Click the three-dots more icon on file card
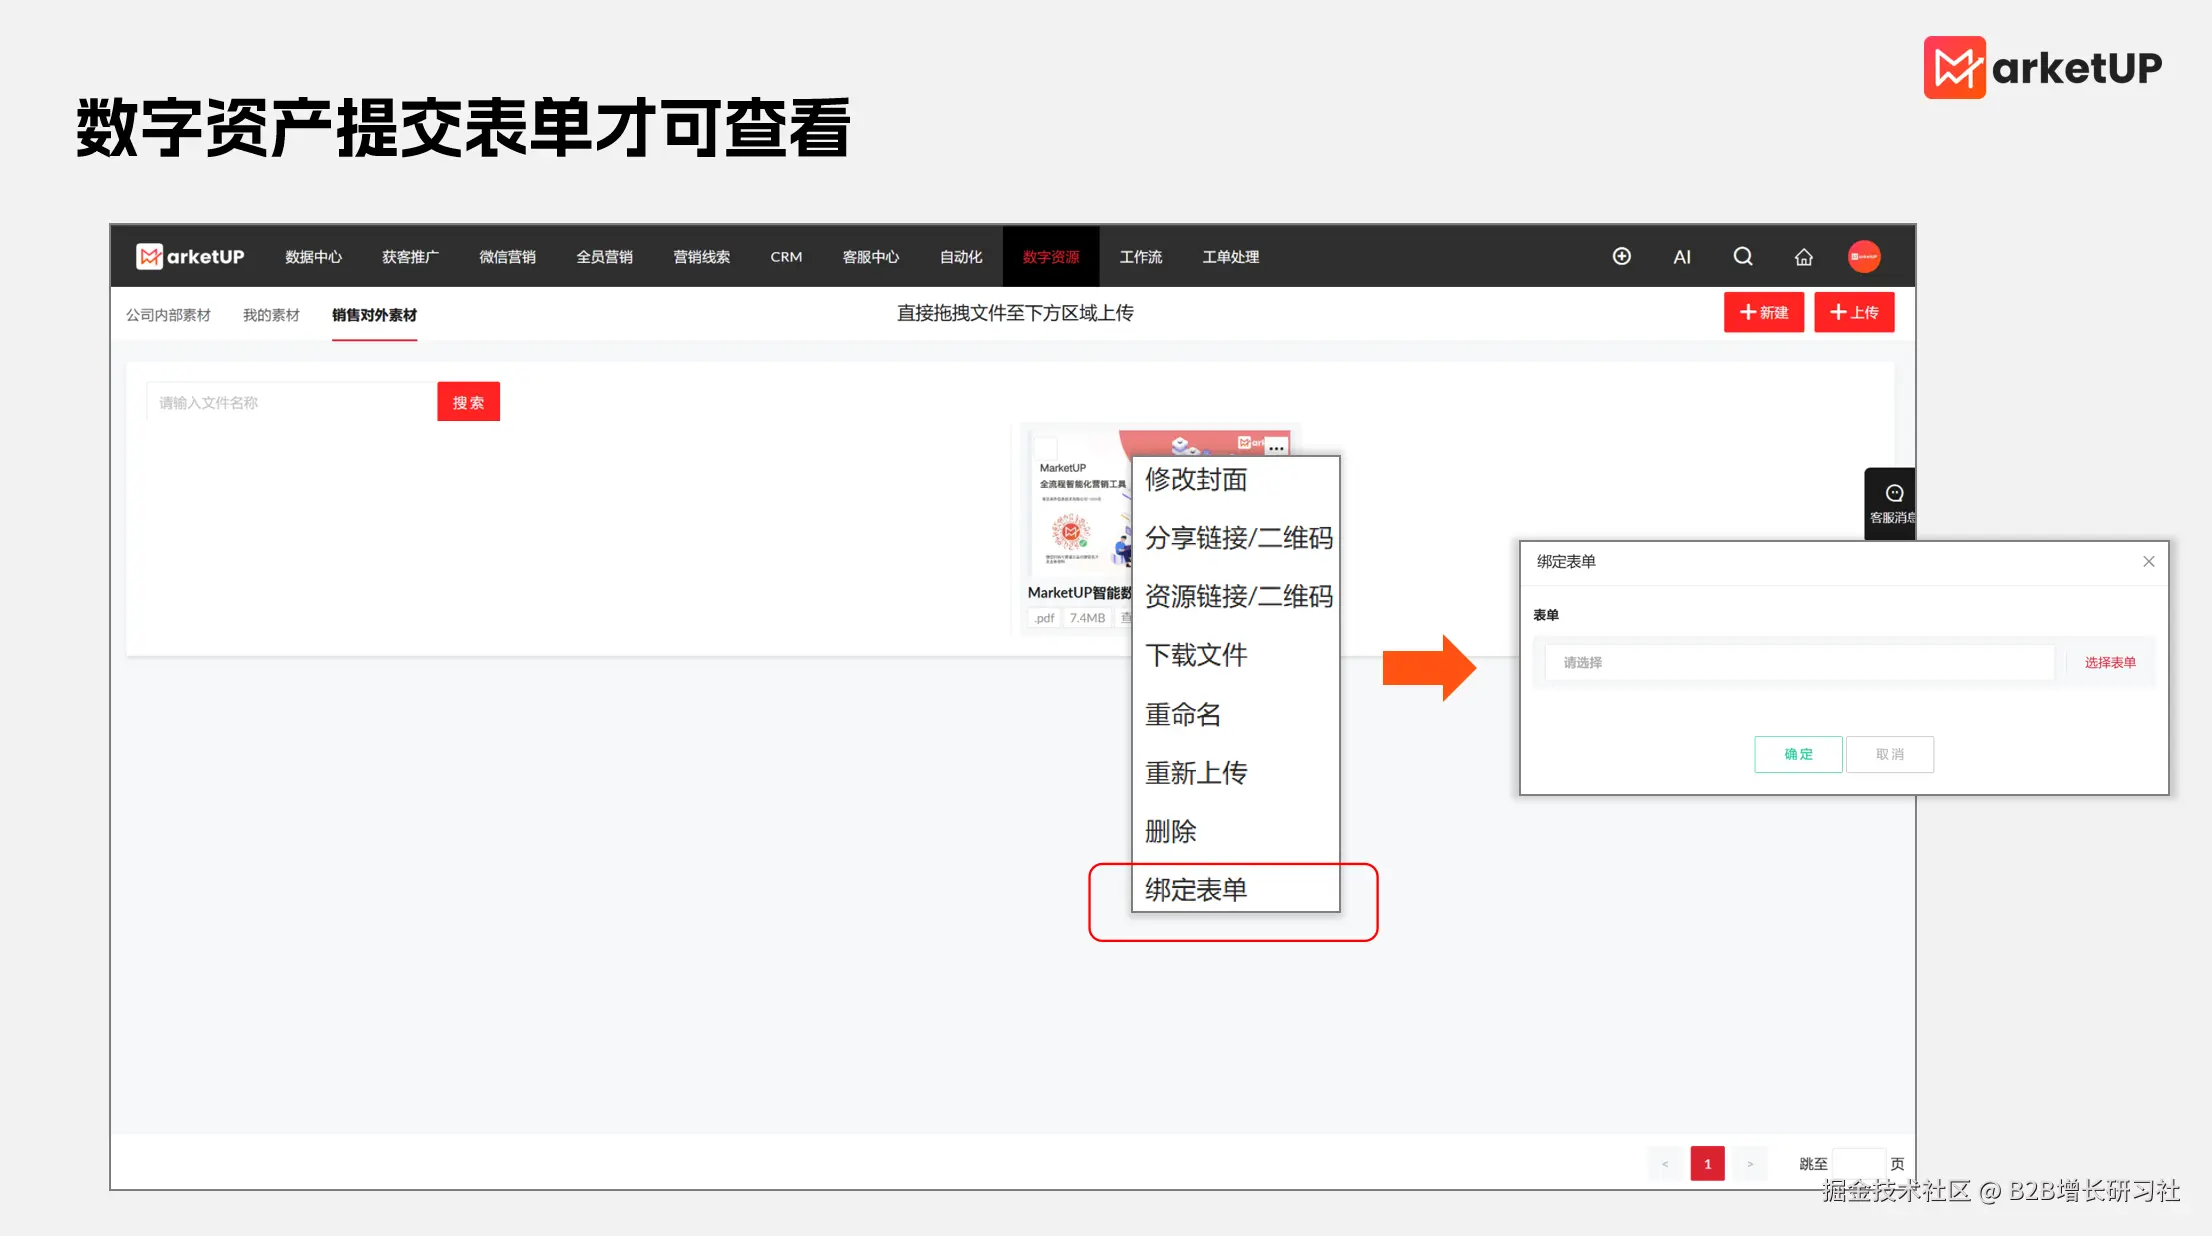The width and height of the screenshot is (2212, 1236). (x=1276, y=448)
